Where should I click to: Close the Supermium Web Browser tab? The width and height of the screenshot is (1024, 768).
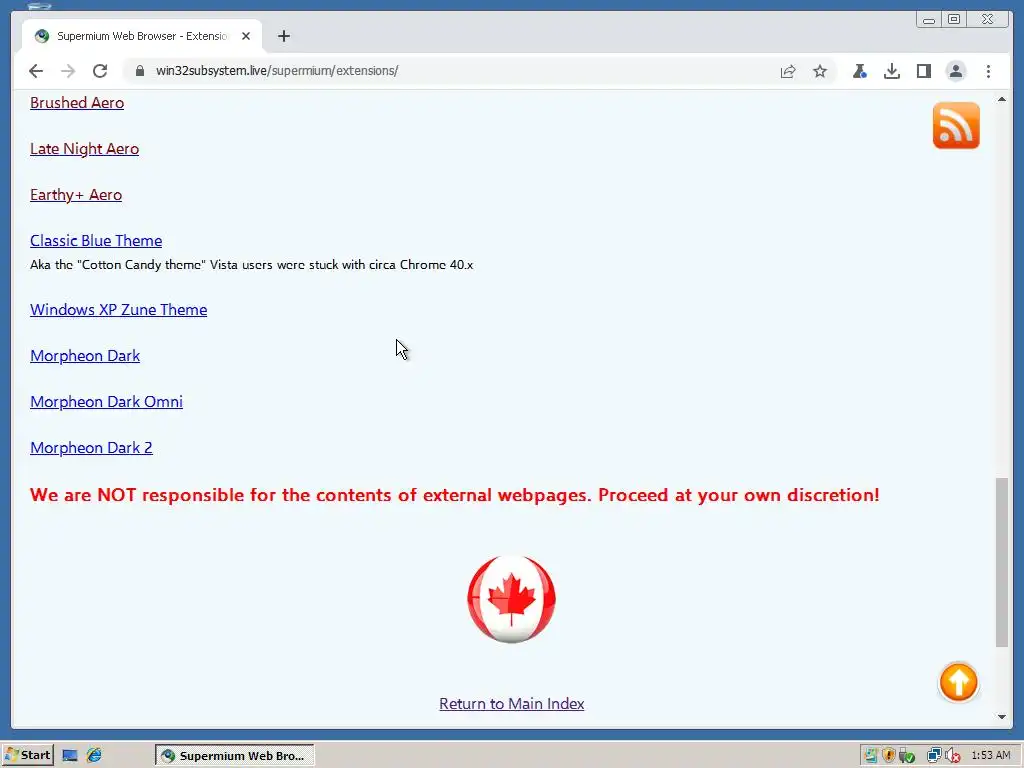coord(246,36)
